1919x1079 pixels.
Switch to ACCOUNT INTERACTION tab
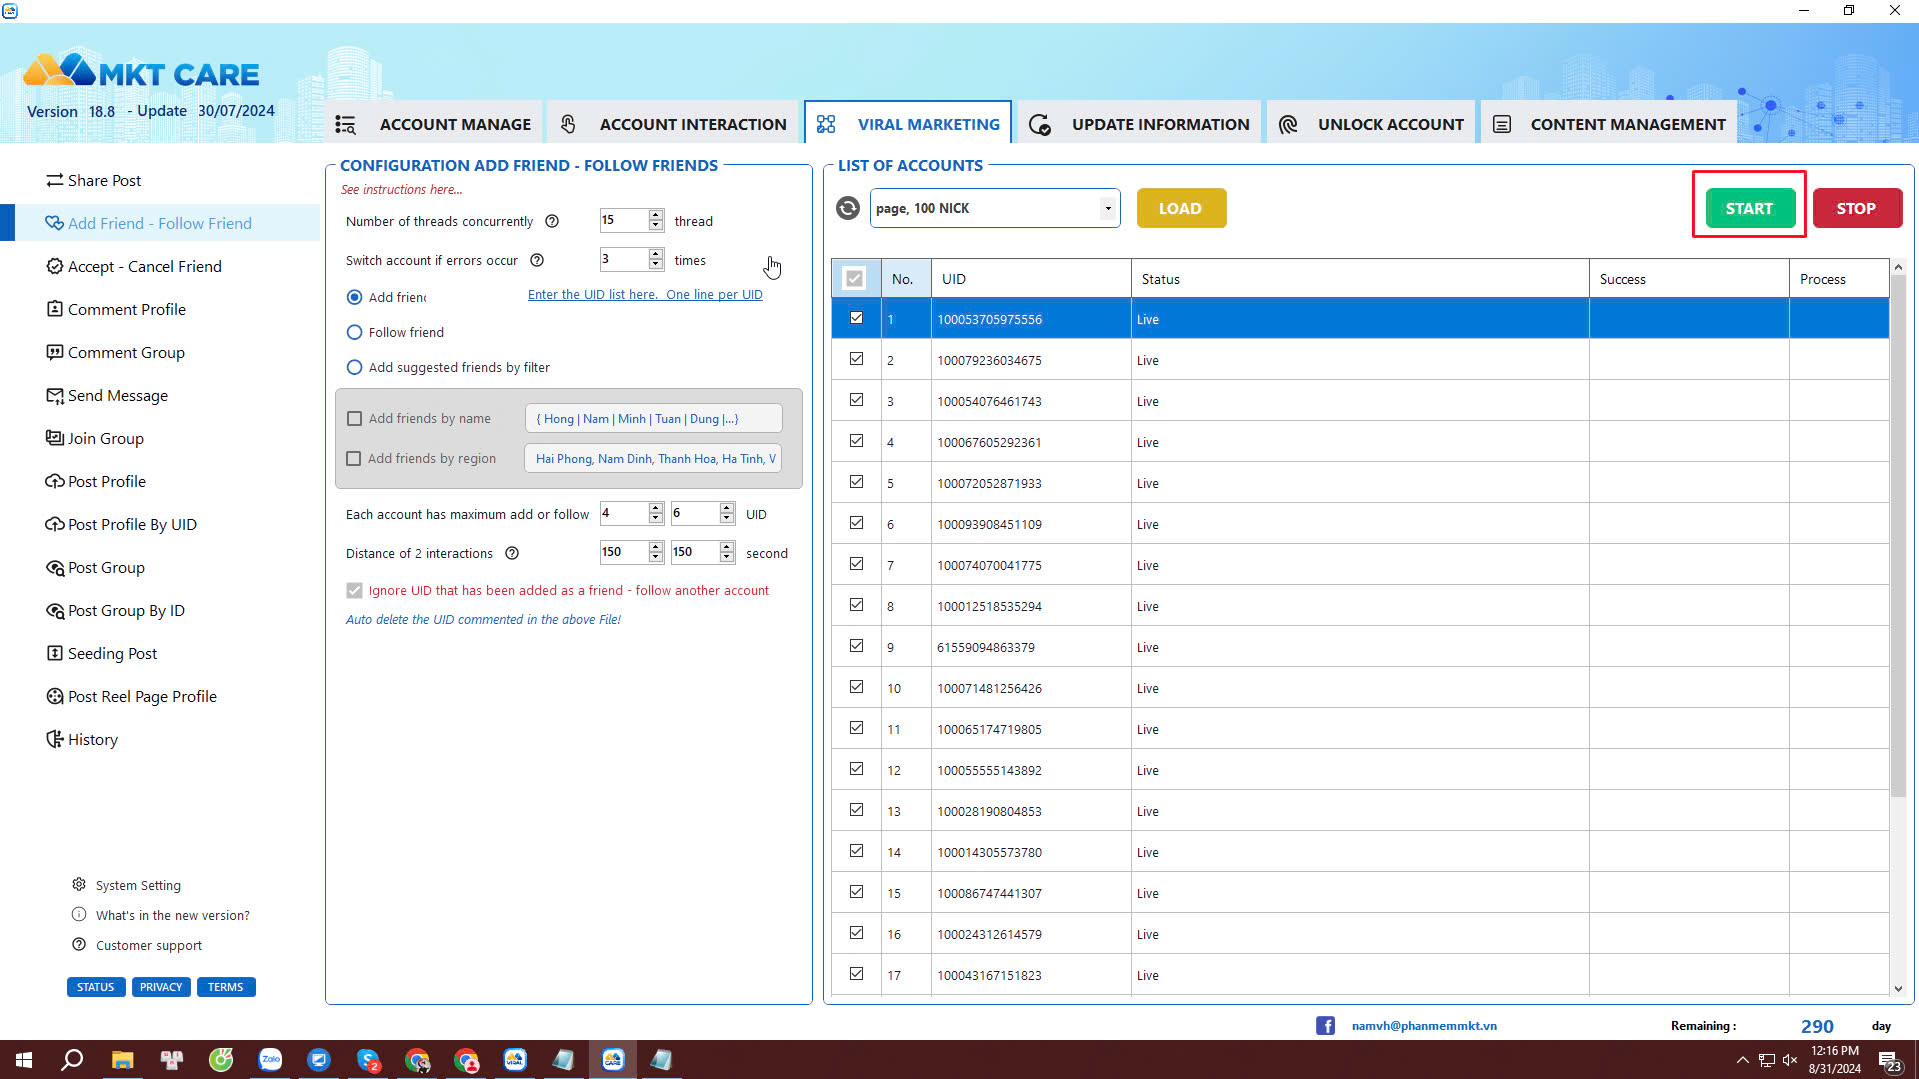[673, 124]
